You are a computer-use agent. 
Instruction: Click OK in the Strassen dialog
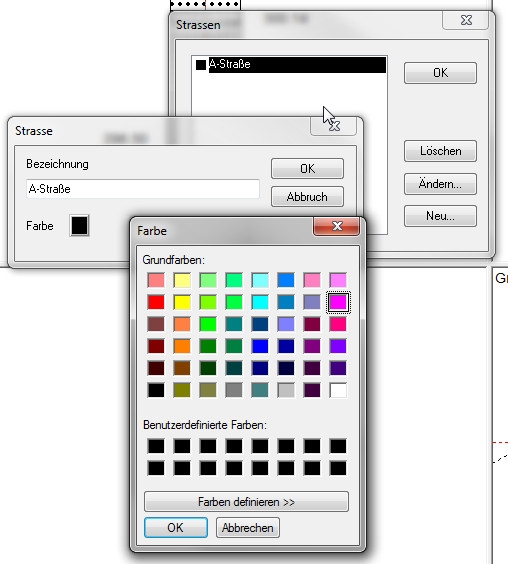pyautogui.click(x=440, y=73)
